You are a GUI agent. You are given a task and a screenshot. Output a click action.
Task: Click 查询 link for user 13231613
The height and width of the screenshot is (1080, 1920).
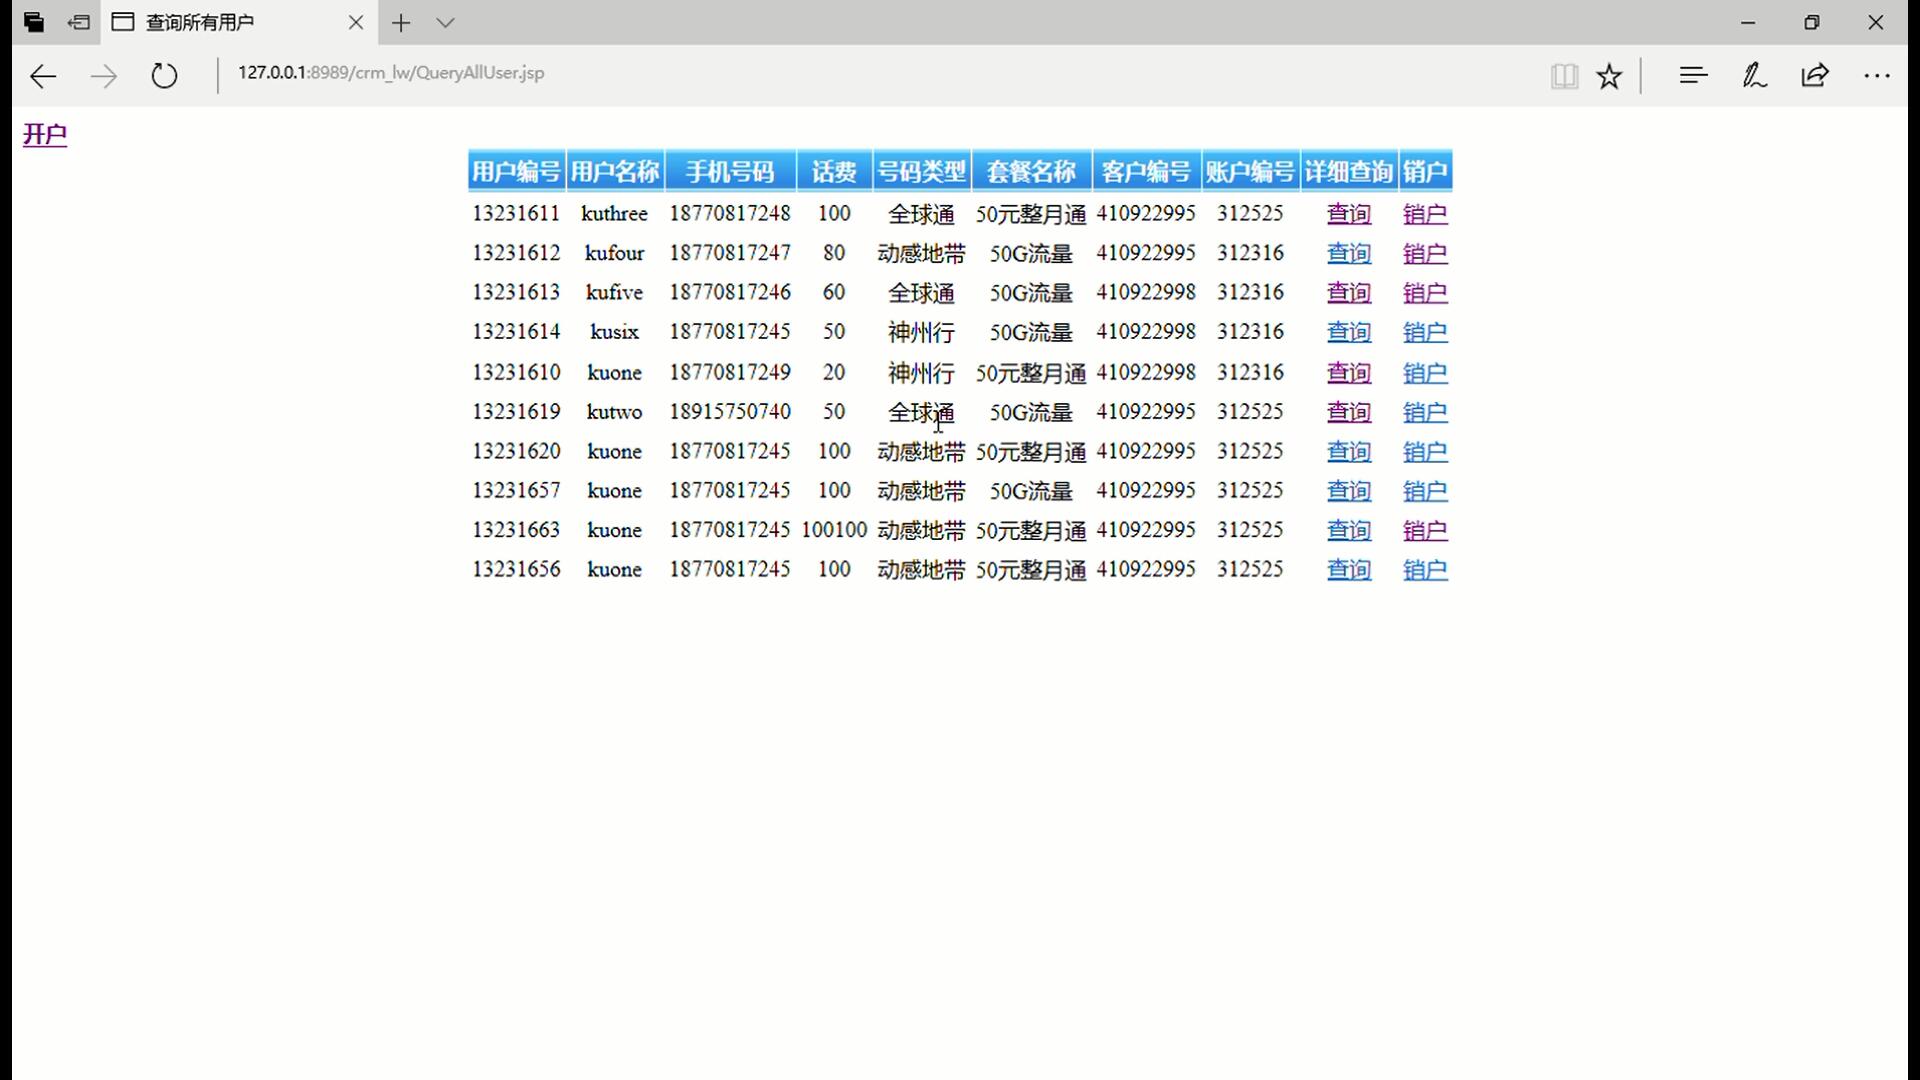click(x=1349, y=293)
